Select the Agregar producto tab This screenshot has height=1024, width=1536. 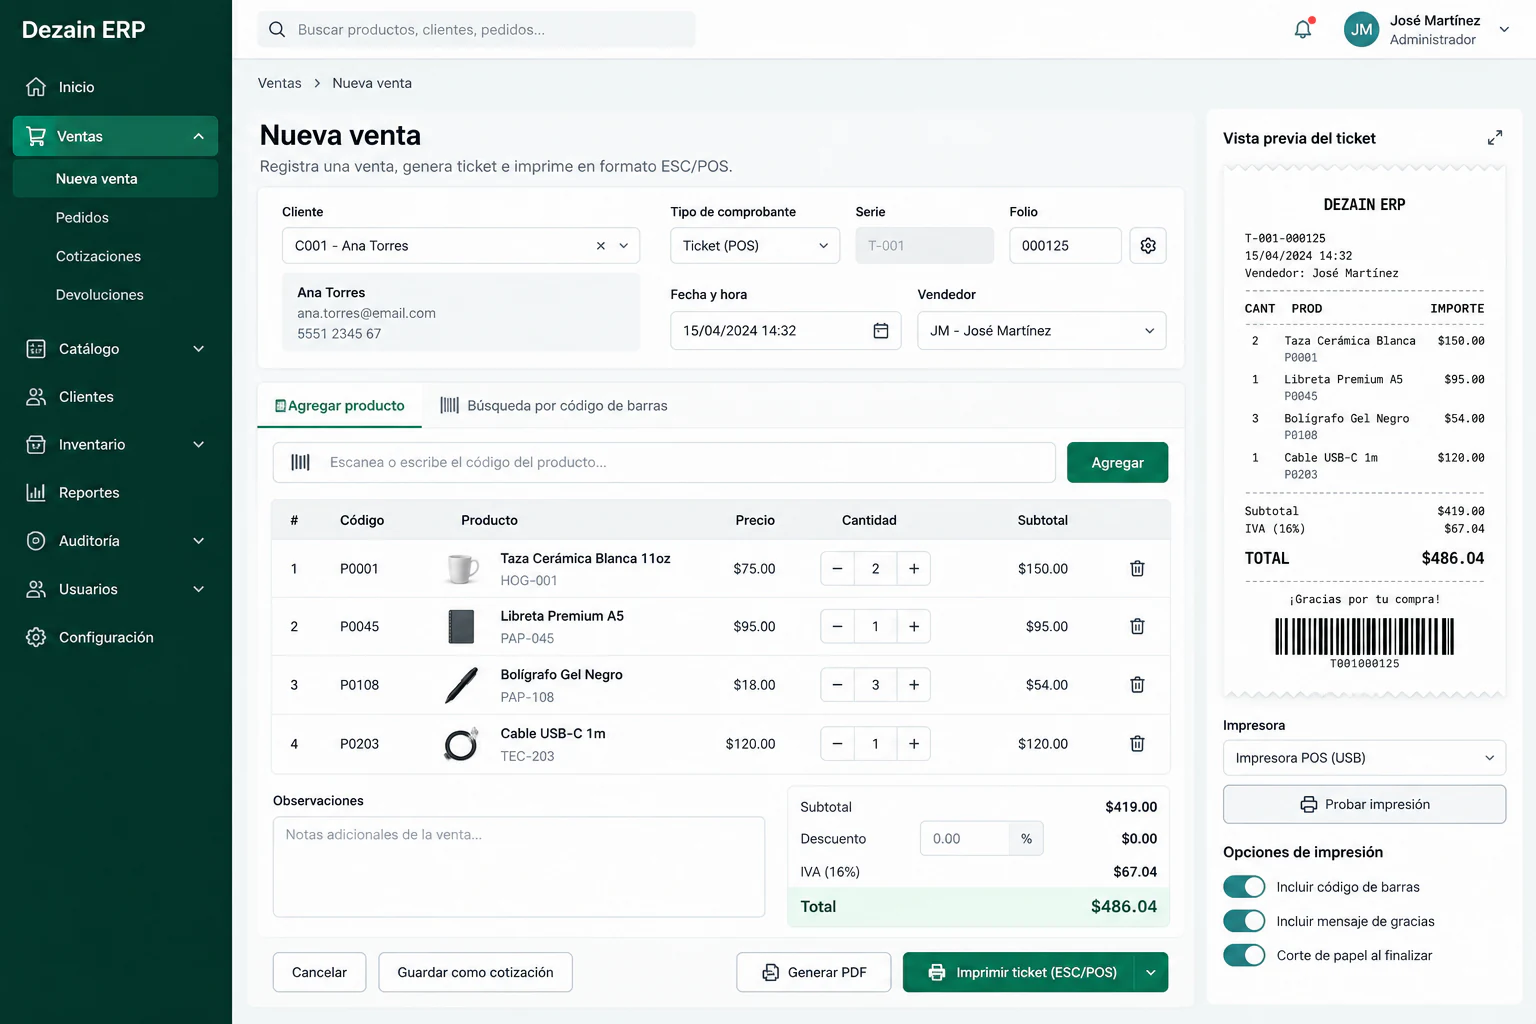click(x=340, y=405)
